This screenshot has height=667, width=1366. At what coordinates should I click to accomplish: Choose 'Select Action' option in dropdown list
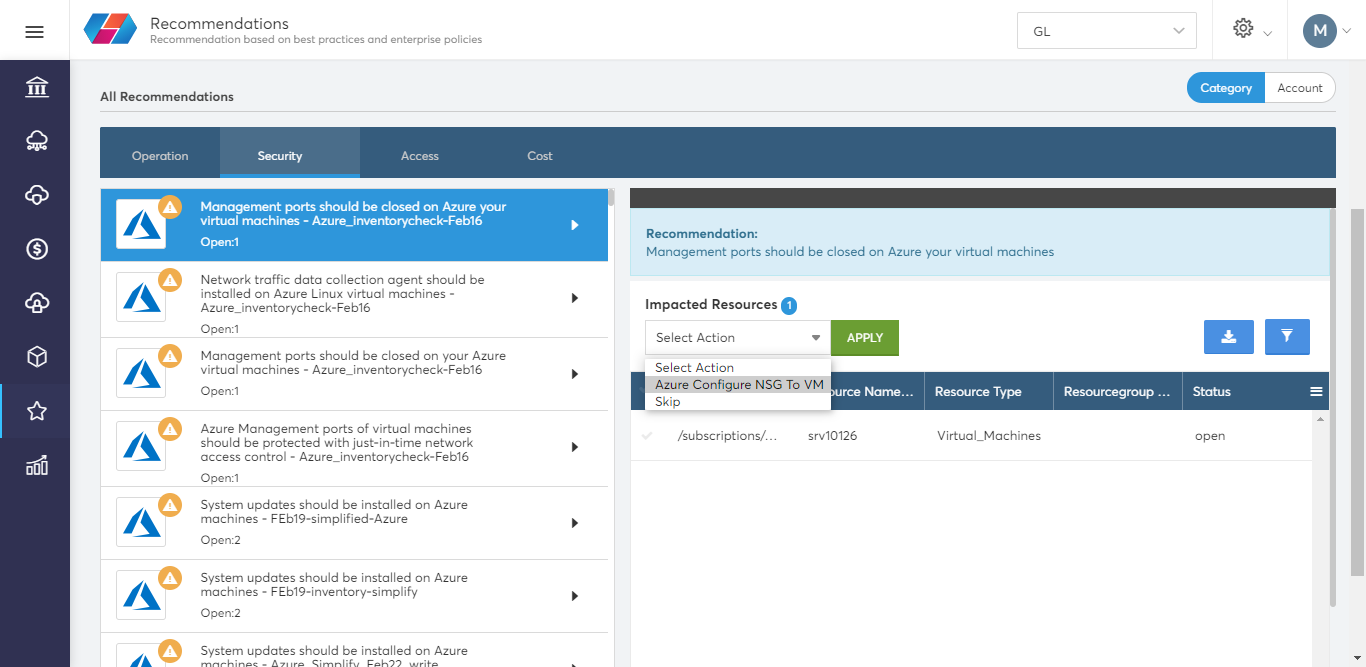(738, 368)
